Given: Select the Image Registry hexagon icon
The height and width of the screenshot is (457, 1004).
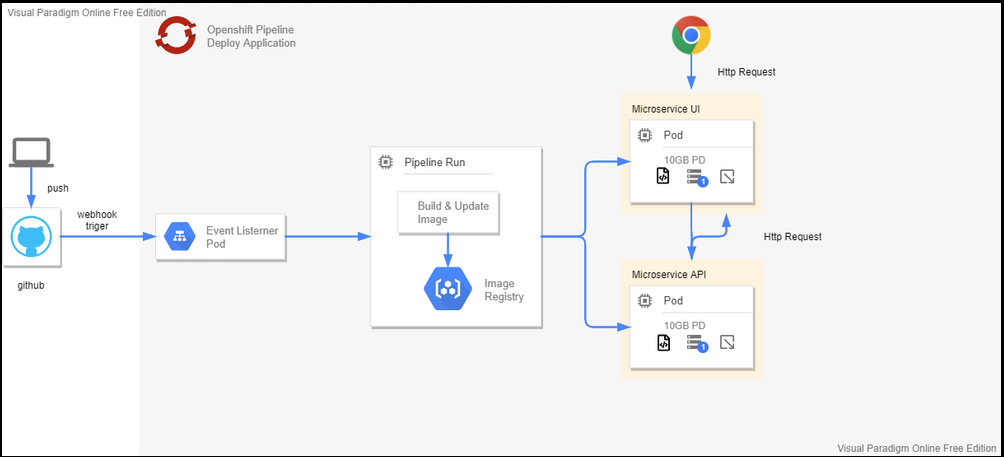Looking at the screenshot, I should [x=445, y=289].
